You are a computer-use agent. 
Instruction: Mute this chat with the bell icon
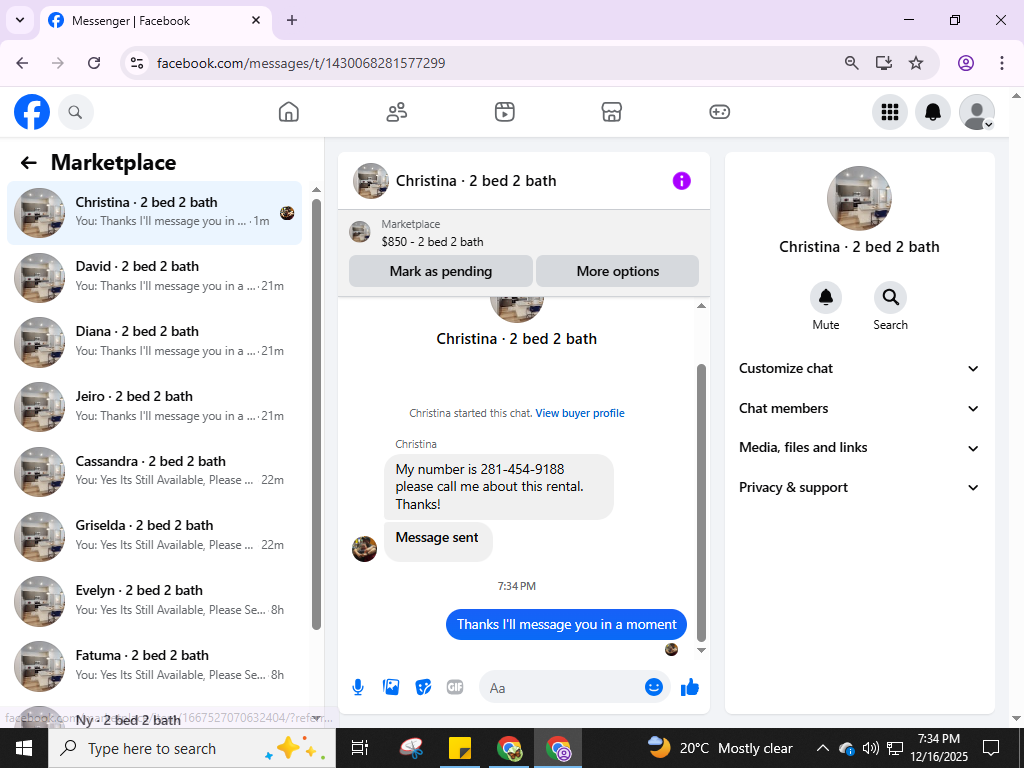point(825,298)
